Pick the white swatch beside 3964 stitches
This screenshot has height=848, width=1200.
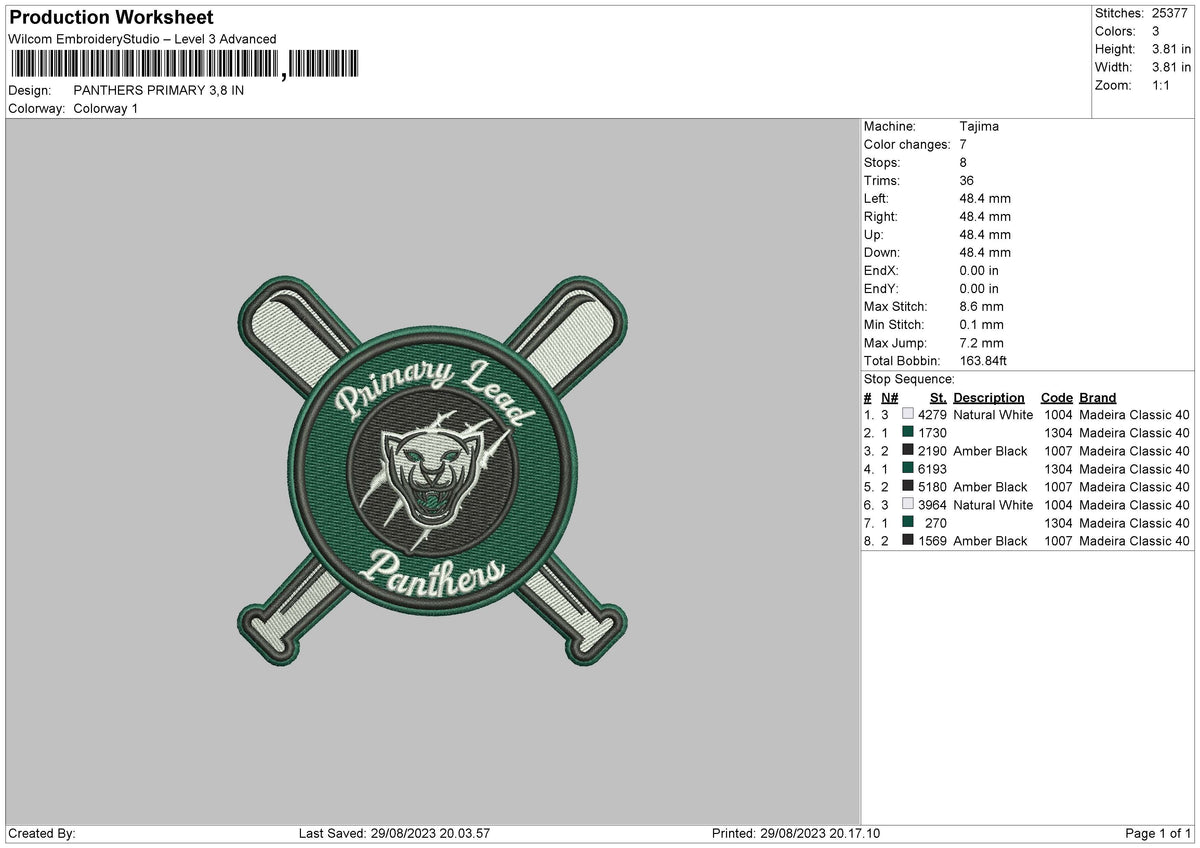pyautogui.click(x=908, y=505)
